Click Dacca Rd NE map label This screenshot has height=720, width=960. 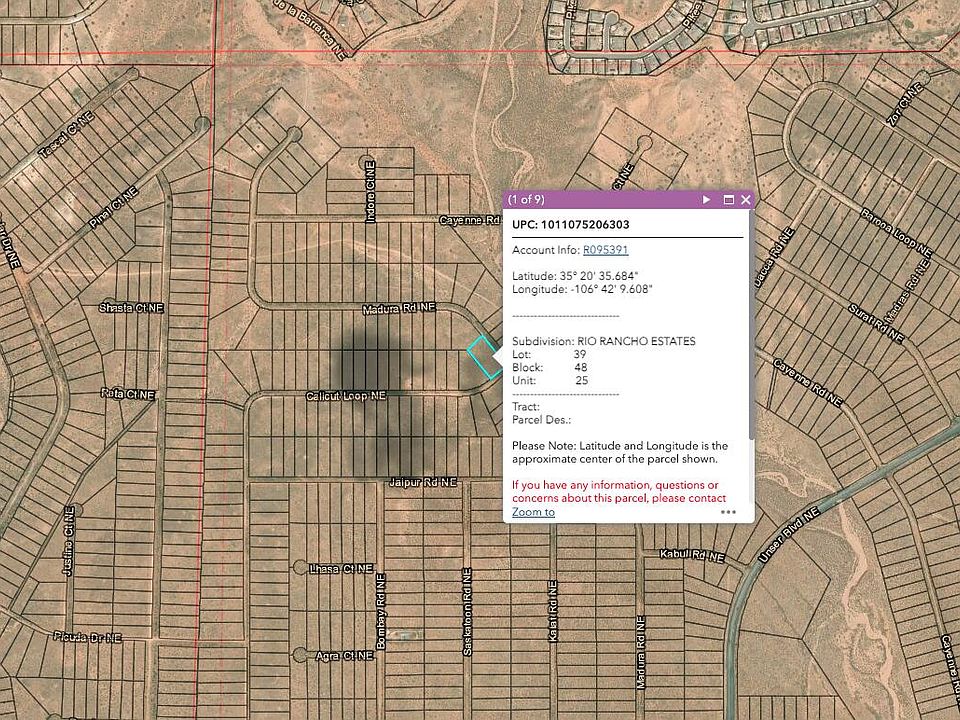[x=774, y=257]
